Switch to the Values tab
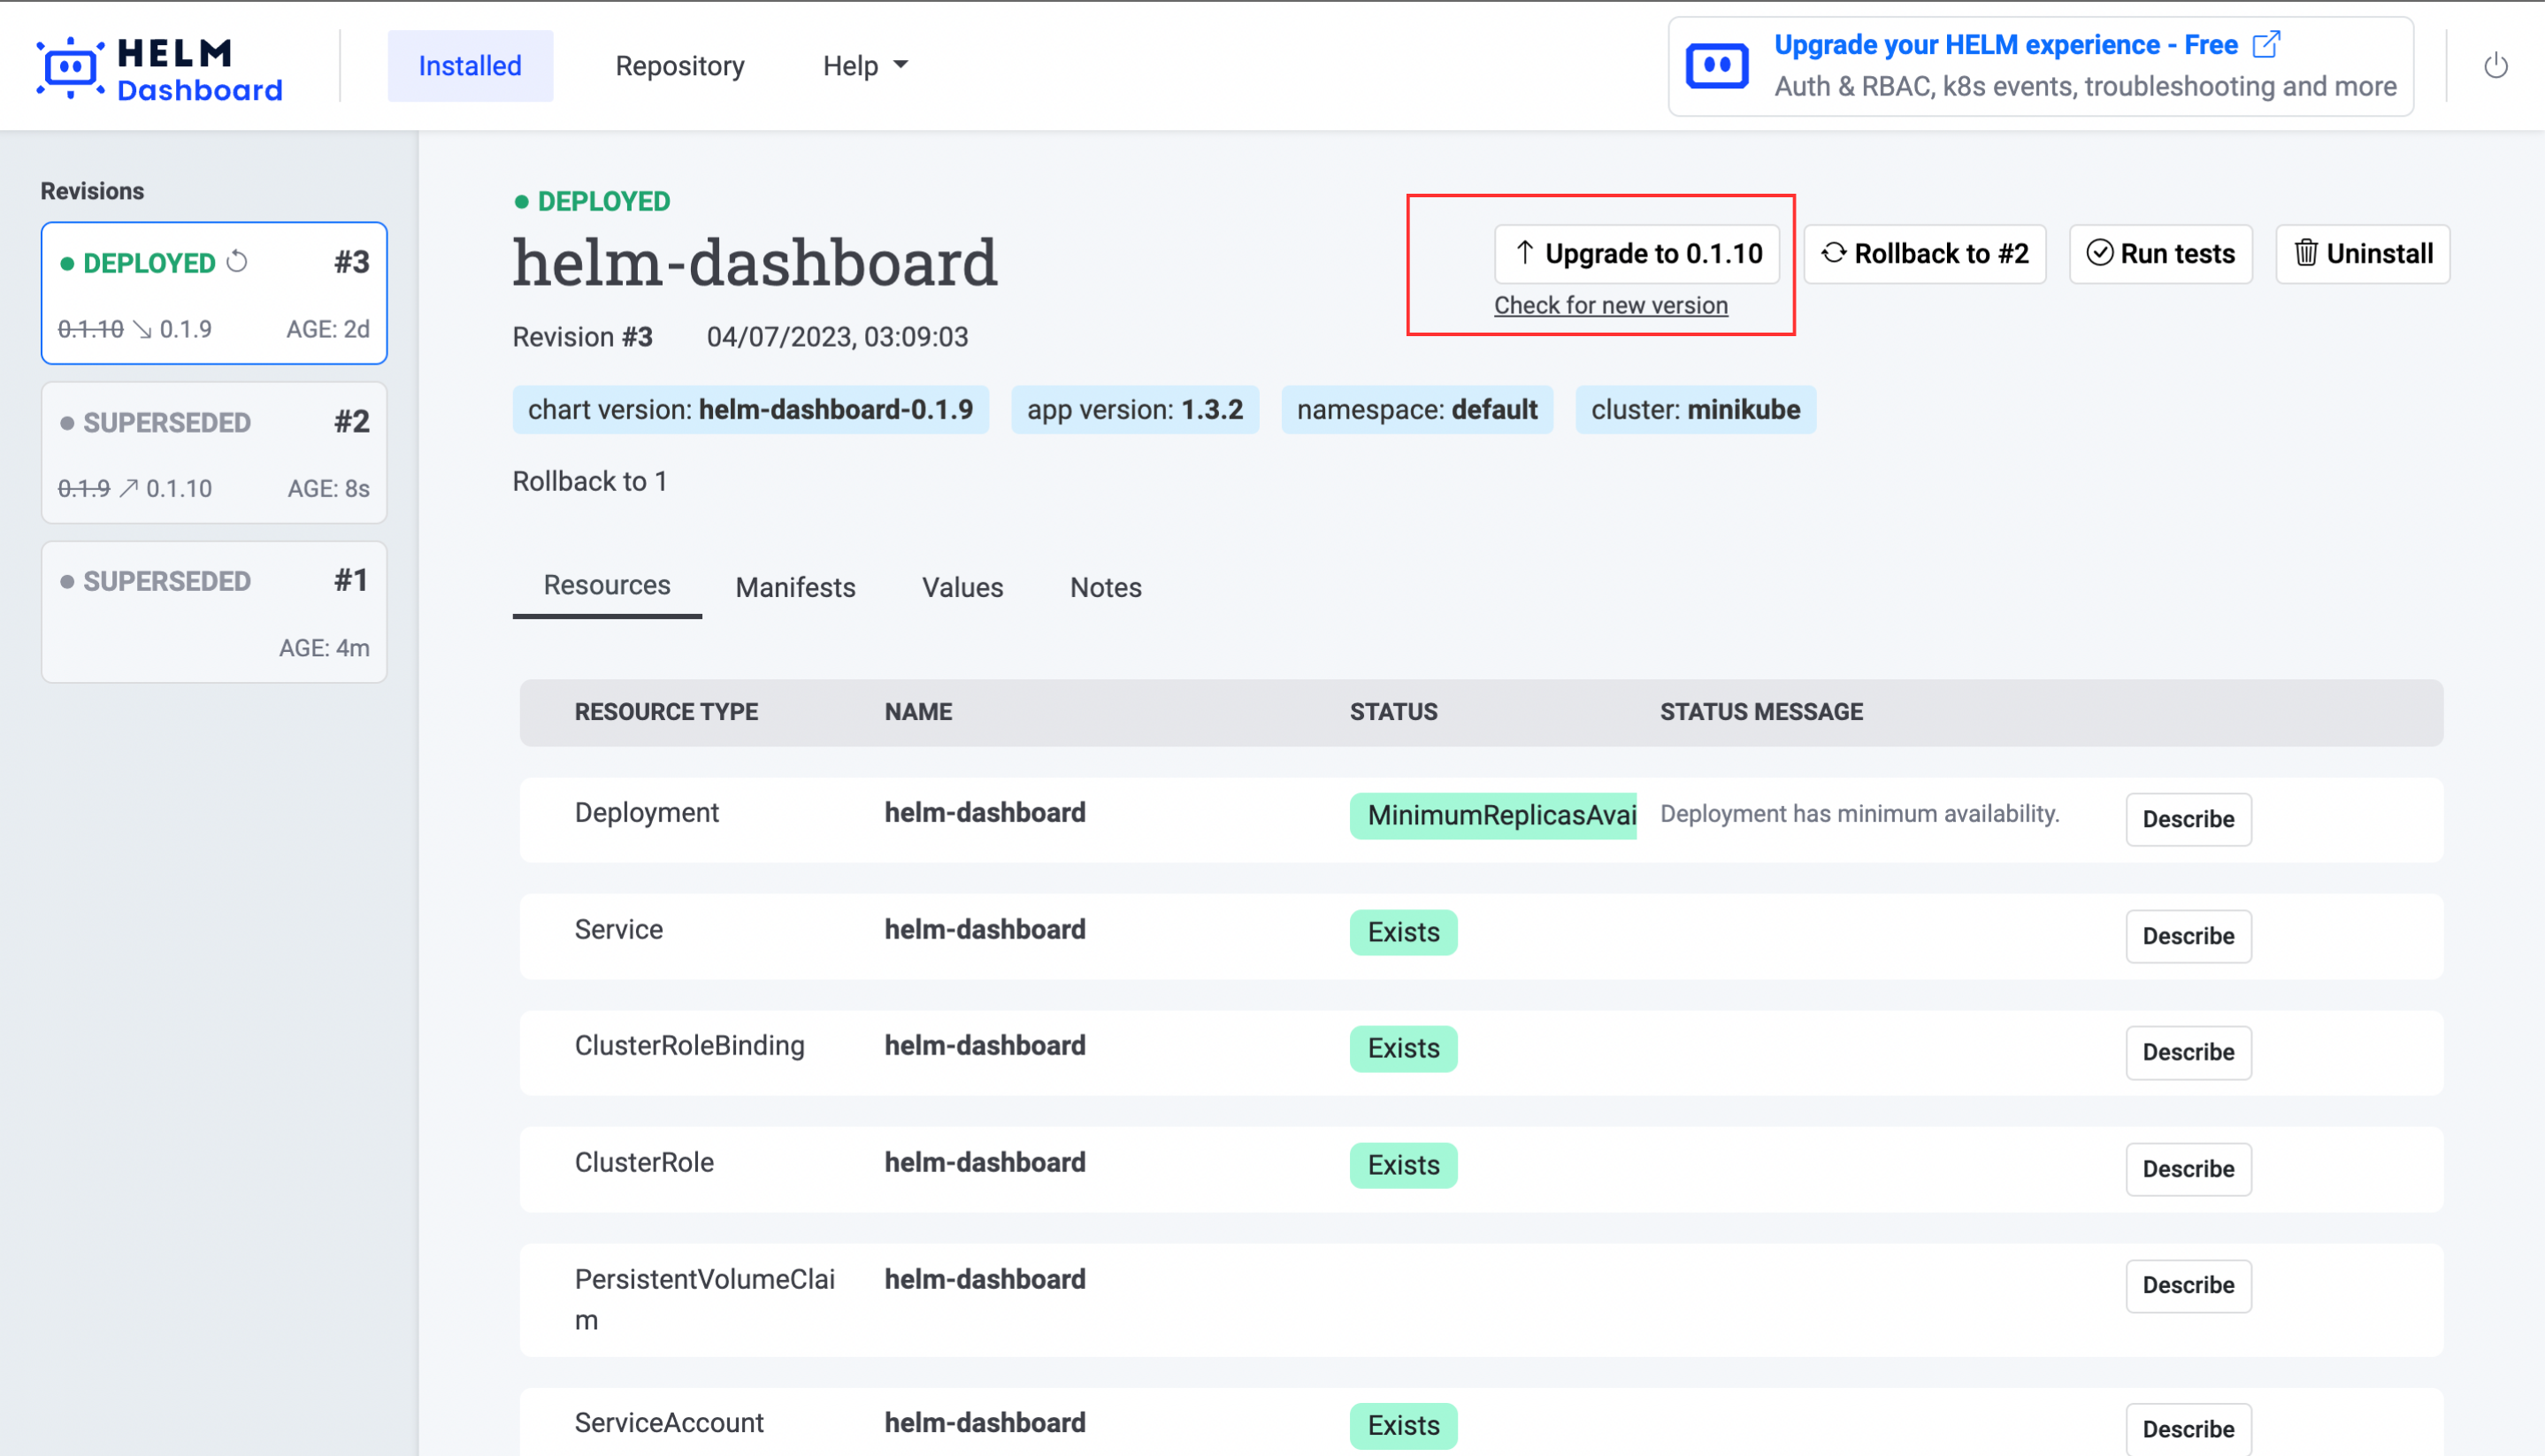Screen dimensions: 2545x1456 962,587
